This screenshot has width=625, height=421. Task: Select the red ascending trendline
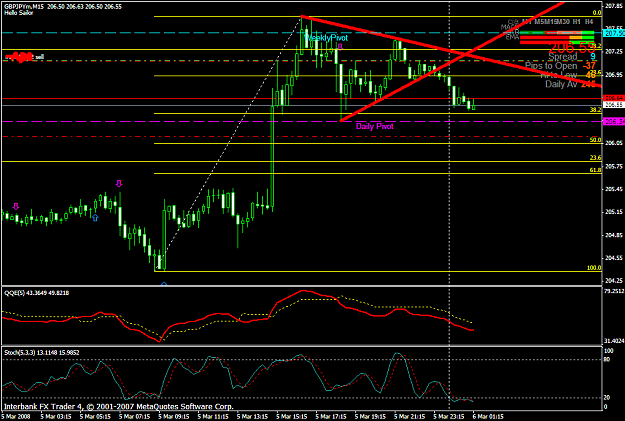pyautogui.click(x=452, y=61)
